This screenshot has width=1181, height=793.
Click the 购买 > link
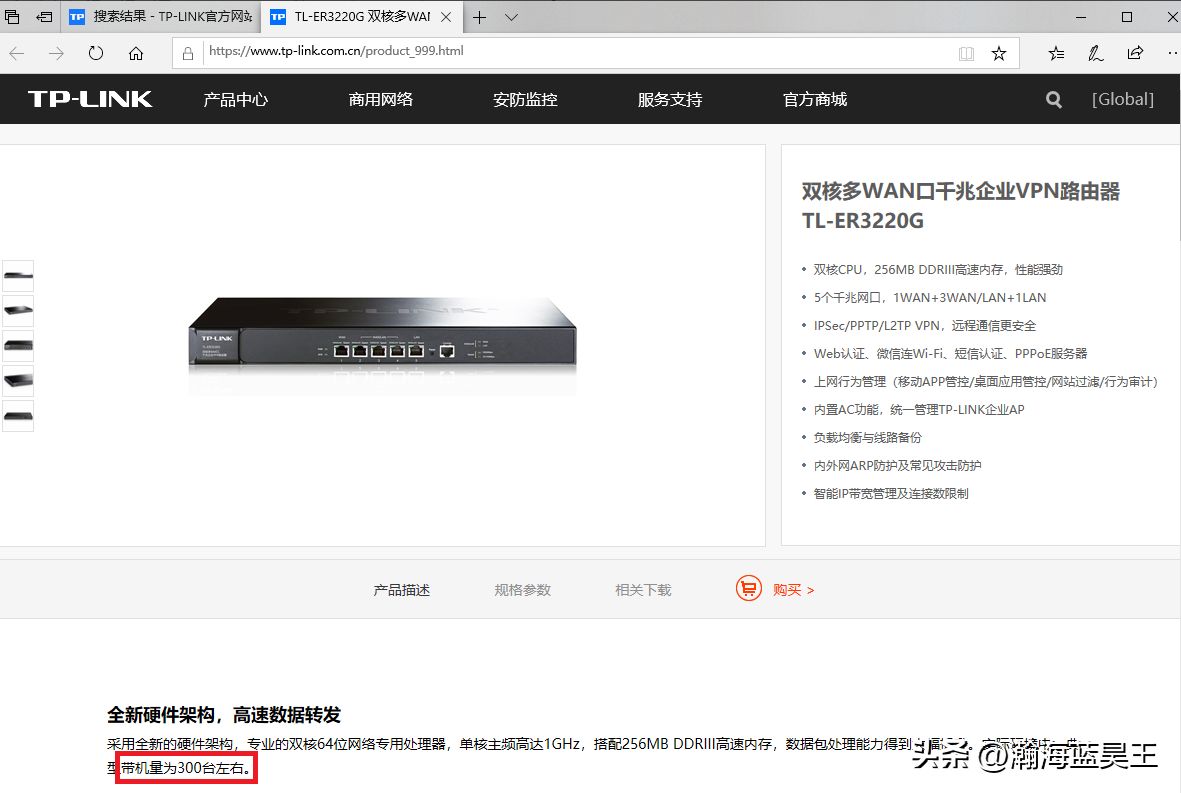[x=793, y=590]
